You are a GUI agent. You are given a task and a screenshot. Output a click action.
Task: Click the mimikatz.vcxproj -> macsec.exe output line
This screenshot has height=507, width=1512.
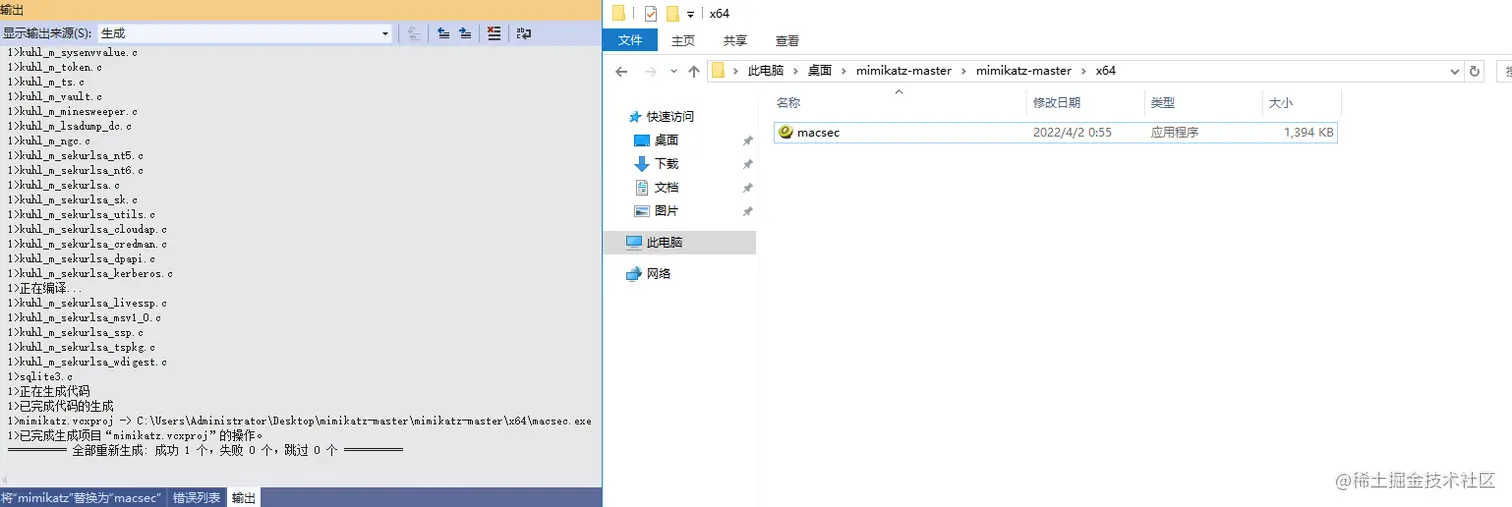coord(299,421)
